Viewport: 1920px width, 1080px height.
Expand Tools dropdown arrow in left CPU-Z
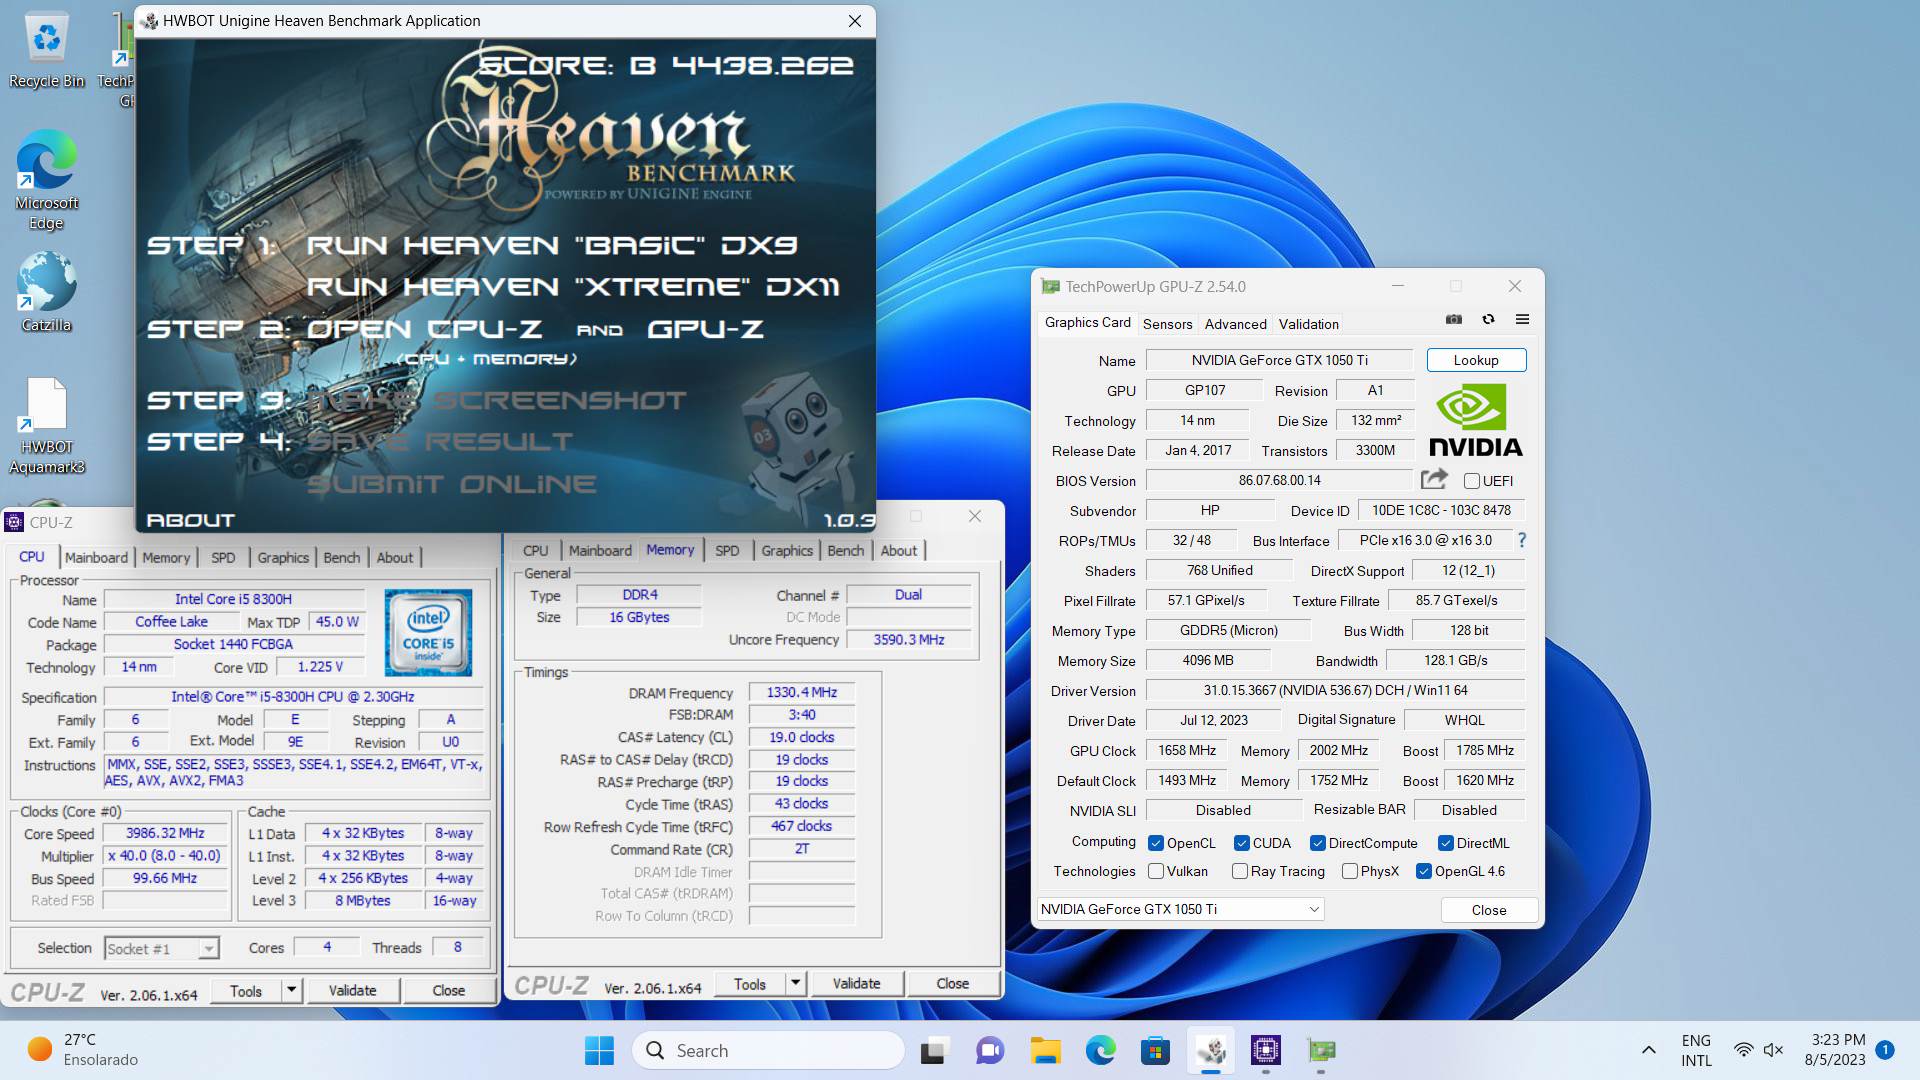coord(292,990)
